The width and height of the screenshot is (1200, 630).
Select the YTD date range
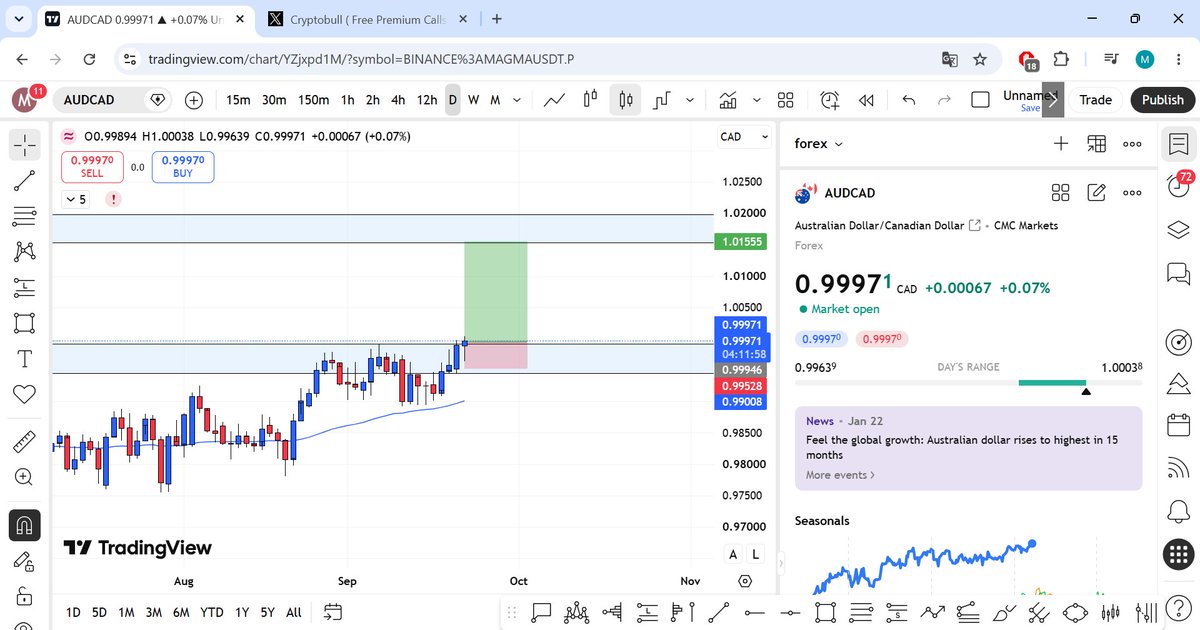tap(212, 612)
